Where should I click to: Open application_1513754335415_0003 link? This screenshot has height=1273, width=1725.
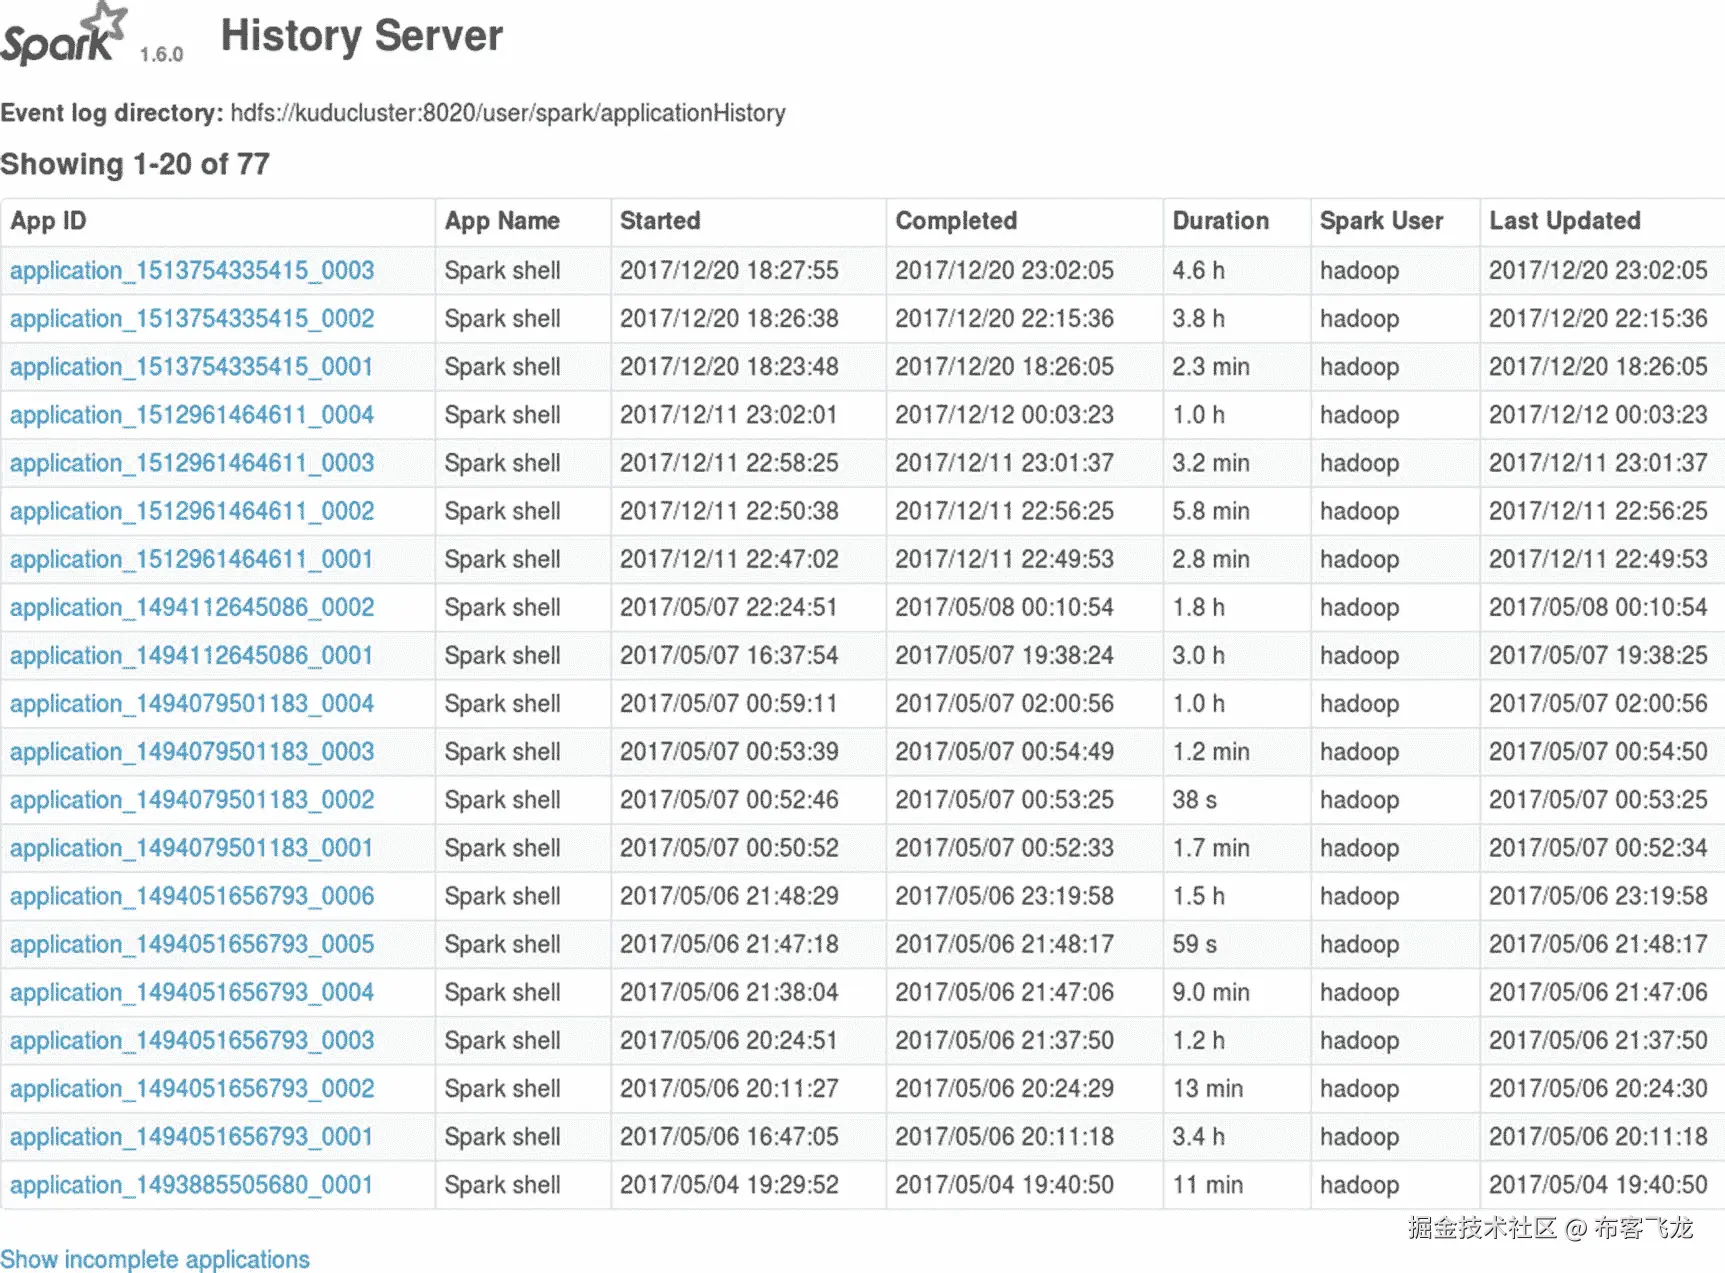click(192, 271)
